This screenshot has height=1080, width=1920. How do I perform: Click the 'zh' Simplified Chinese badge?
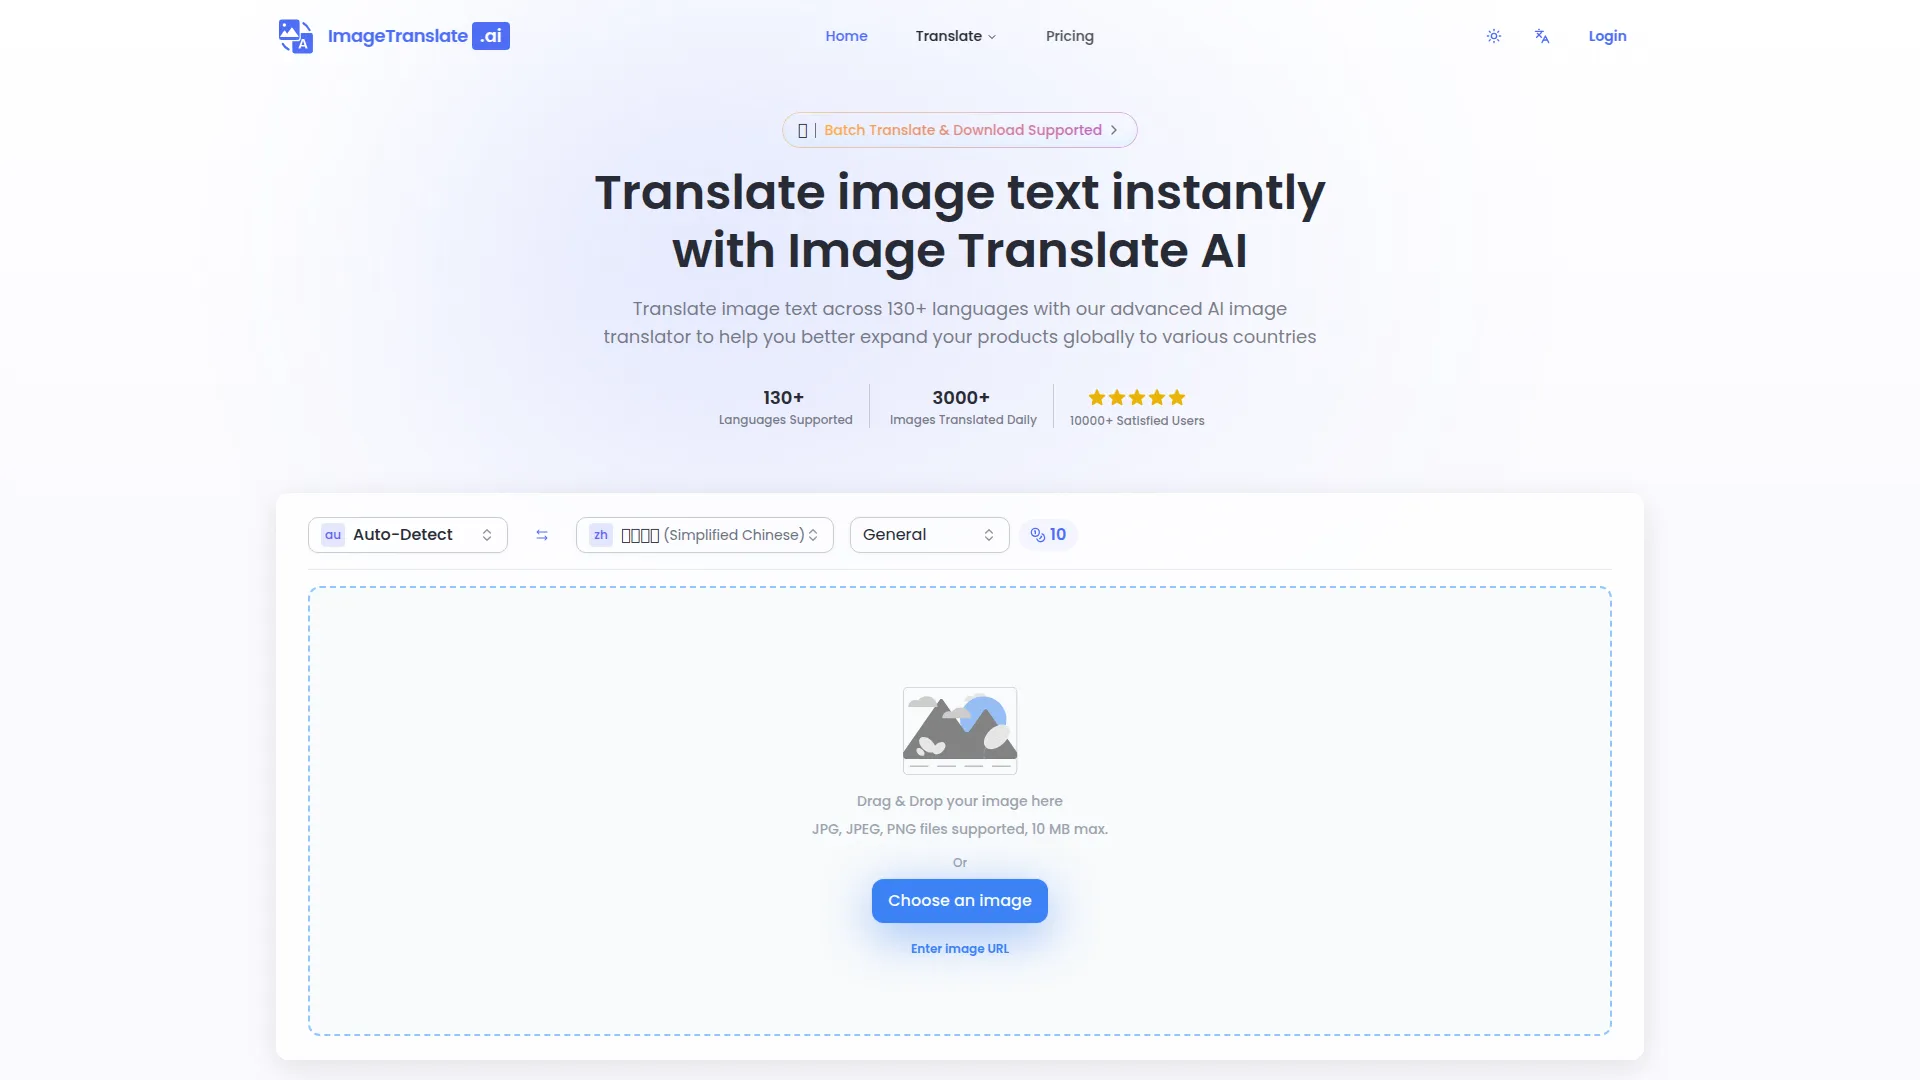tap(601, 535)
